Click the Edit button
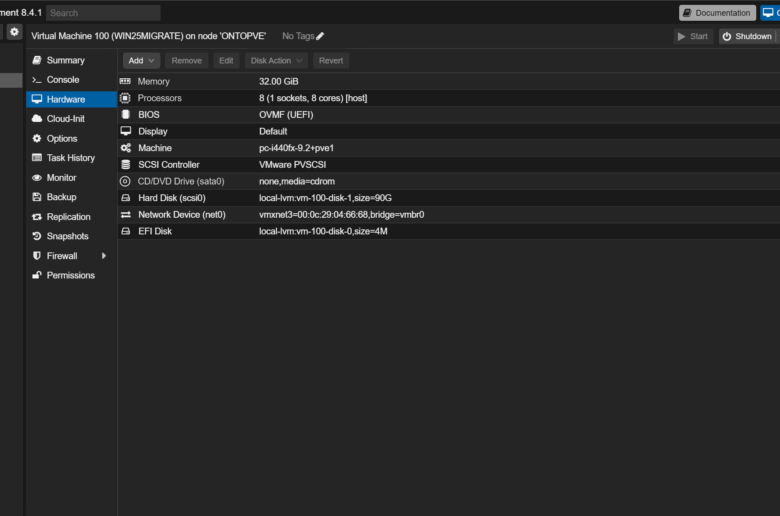Screen dimensions: 780x516 (x=226, y=61)
